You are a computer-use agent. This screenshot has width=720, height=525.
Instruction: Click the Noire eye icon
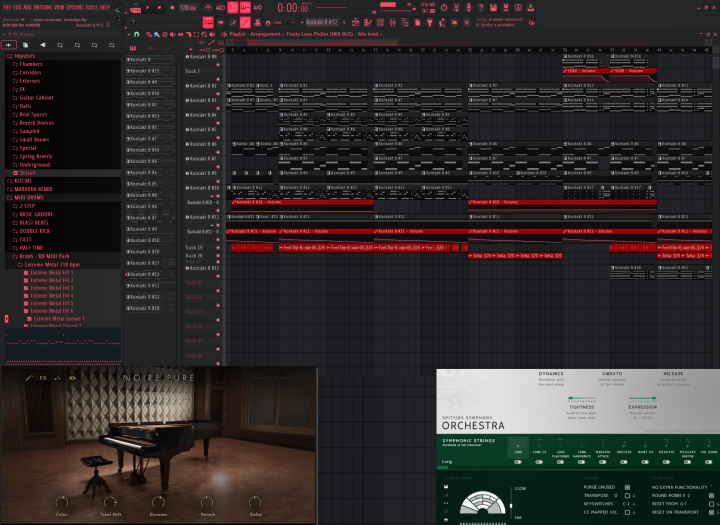[x=73, y=378]
